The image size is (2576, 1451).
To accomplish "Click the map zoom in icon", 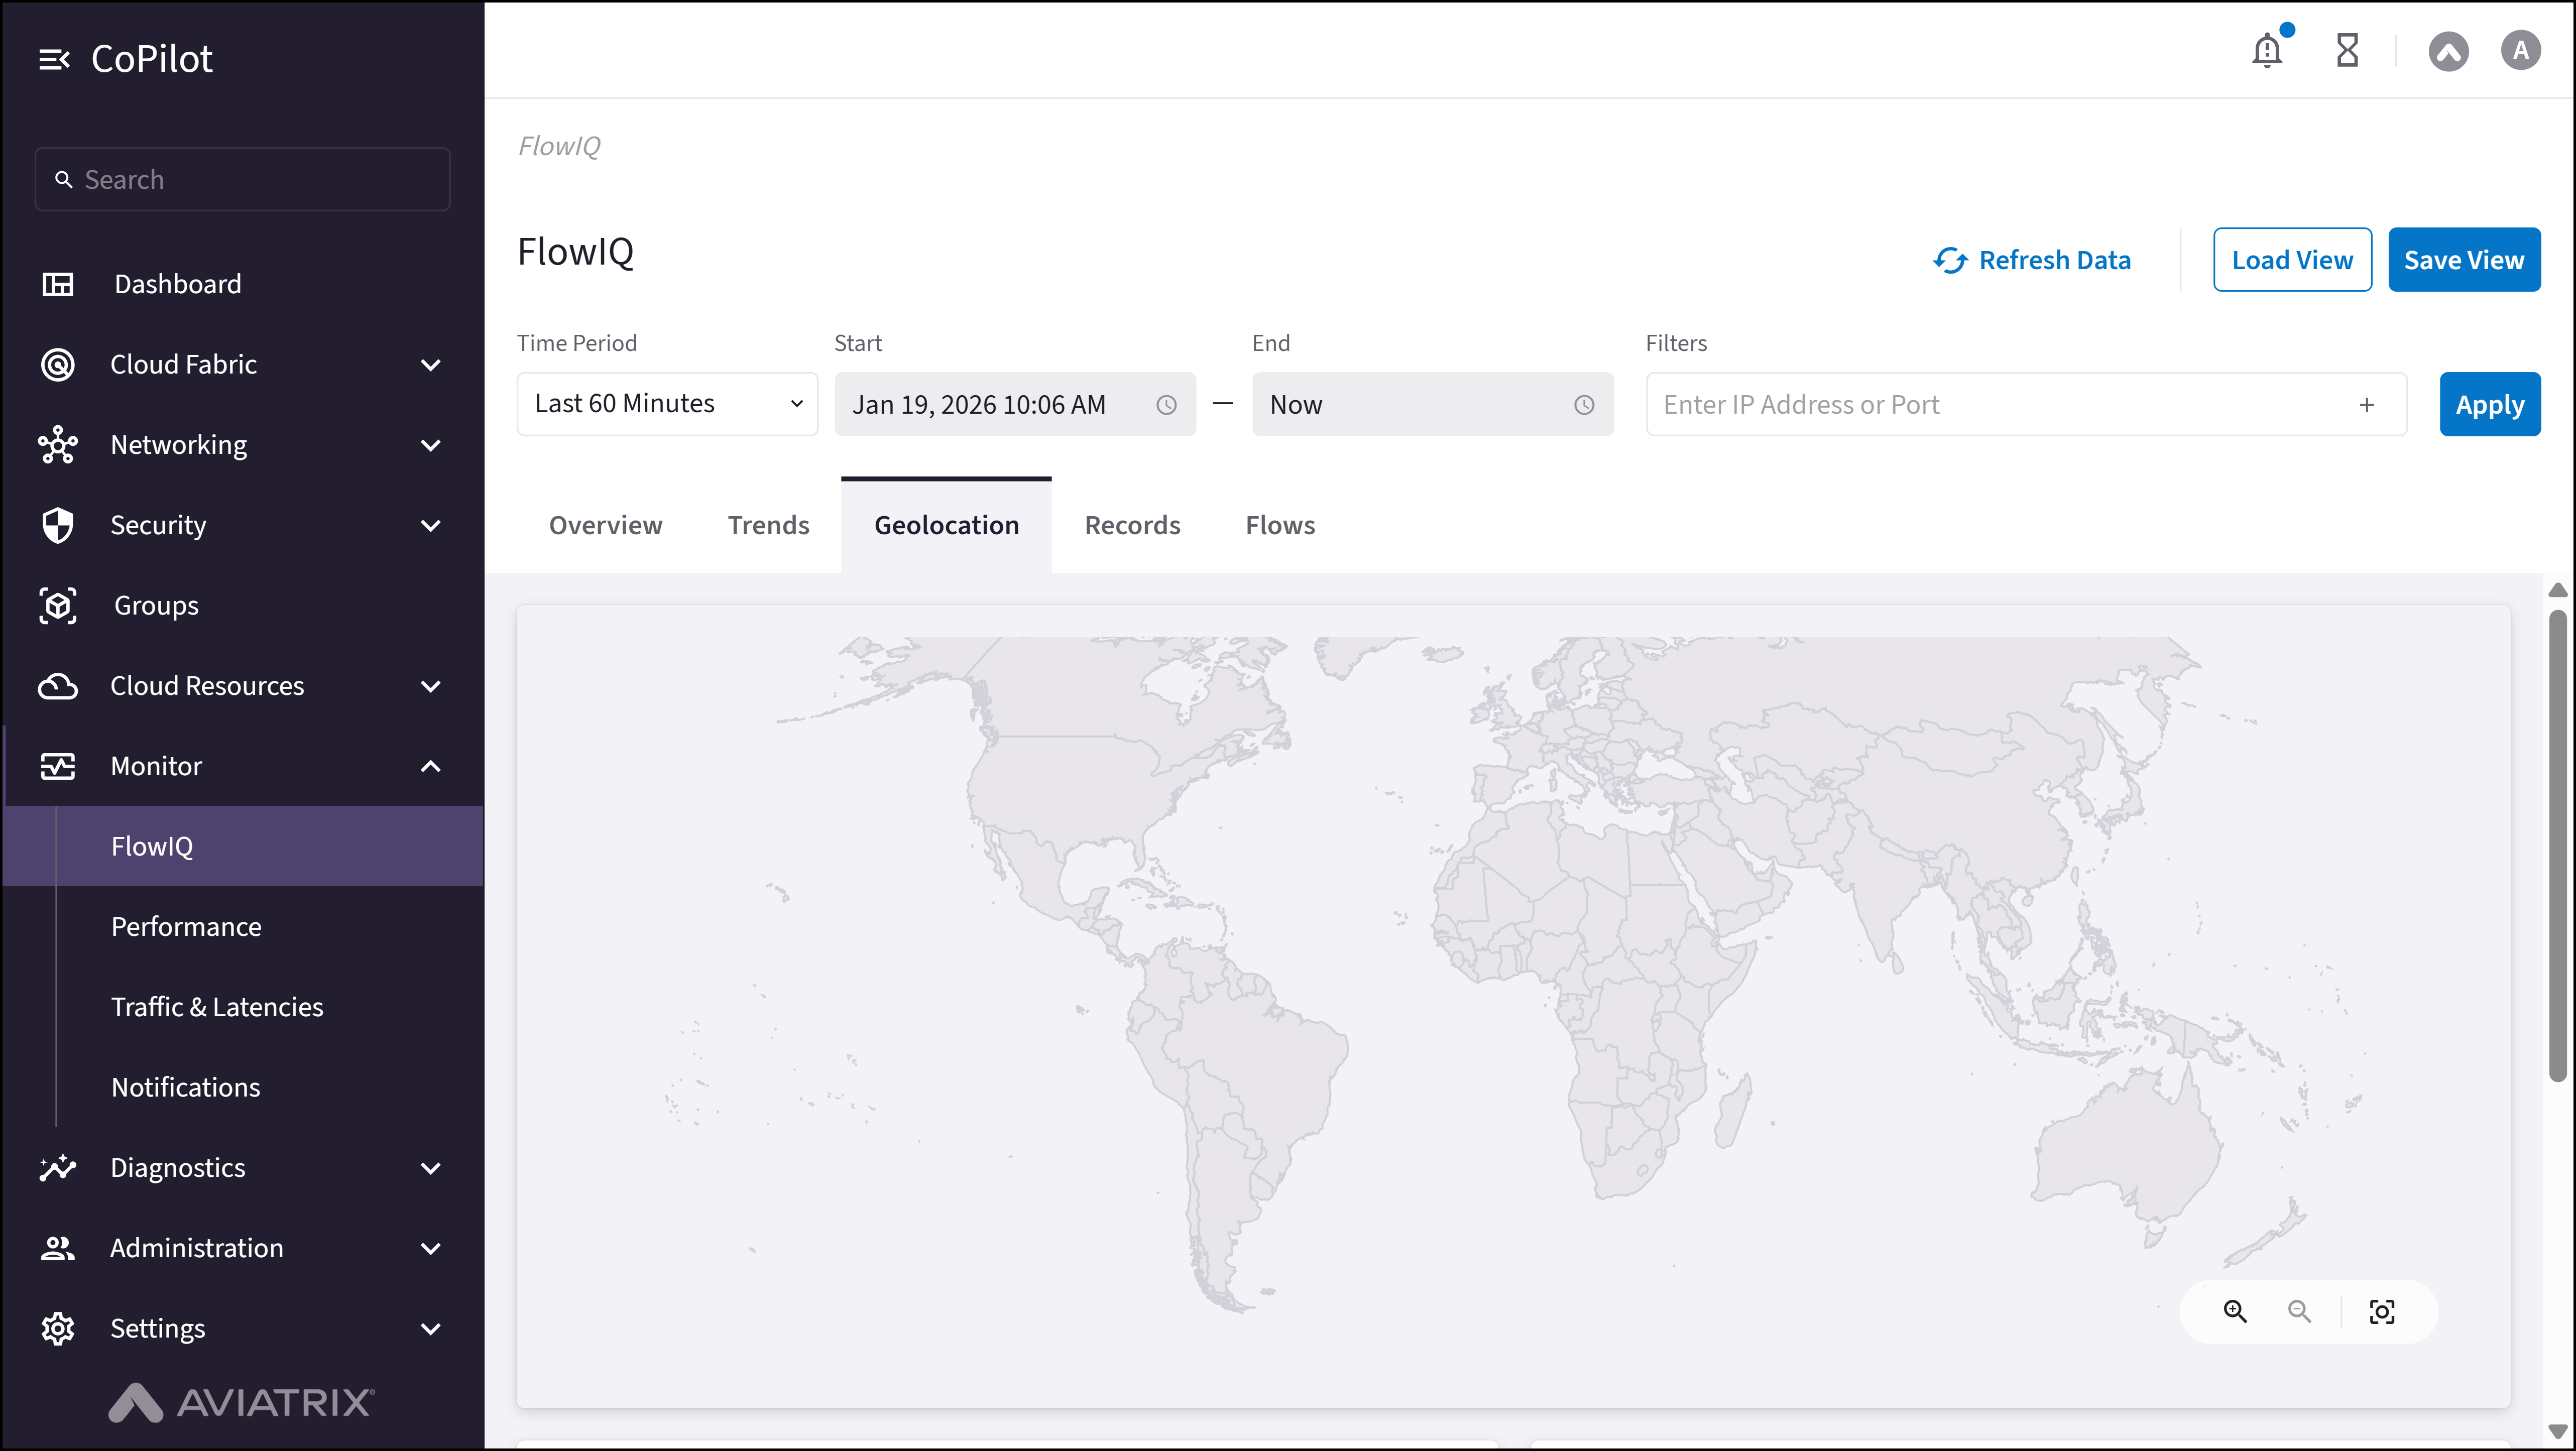I will coord(2235,1311).
